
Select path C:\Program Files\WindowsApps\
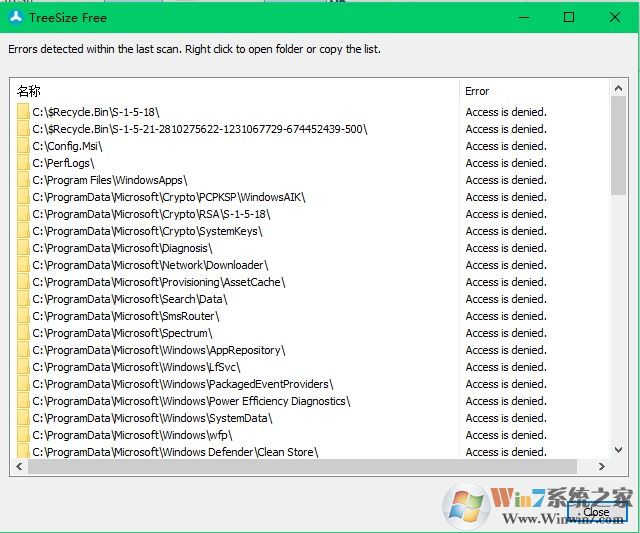pos(110,180)
